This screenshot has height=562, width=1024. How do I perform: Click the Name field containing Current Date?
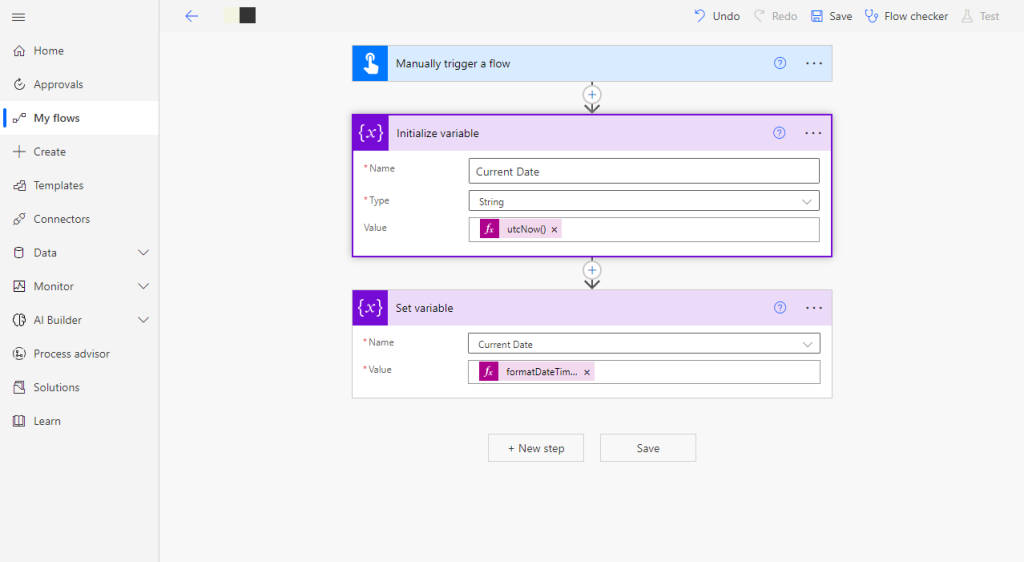pos(644,172)
